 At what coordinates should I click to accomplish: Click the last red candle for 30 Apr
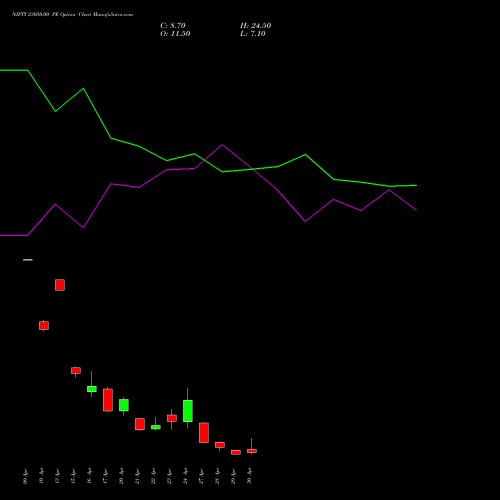252,451
